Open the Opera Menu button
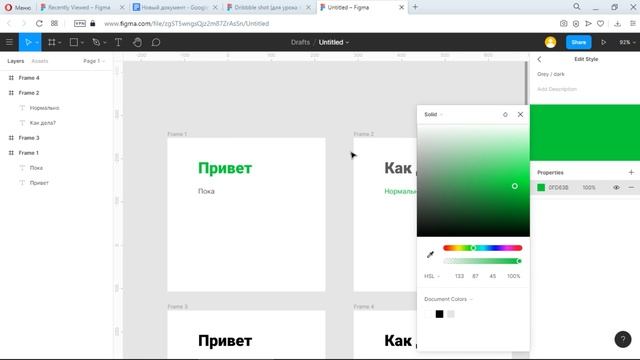Screen dimensions: 640x360 [18, 7]
